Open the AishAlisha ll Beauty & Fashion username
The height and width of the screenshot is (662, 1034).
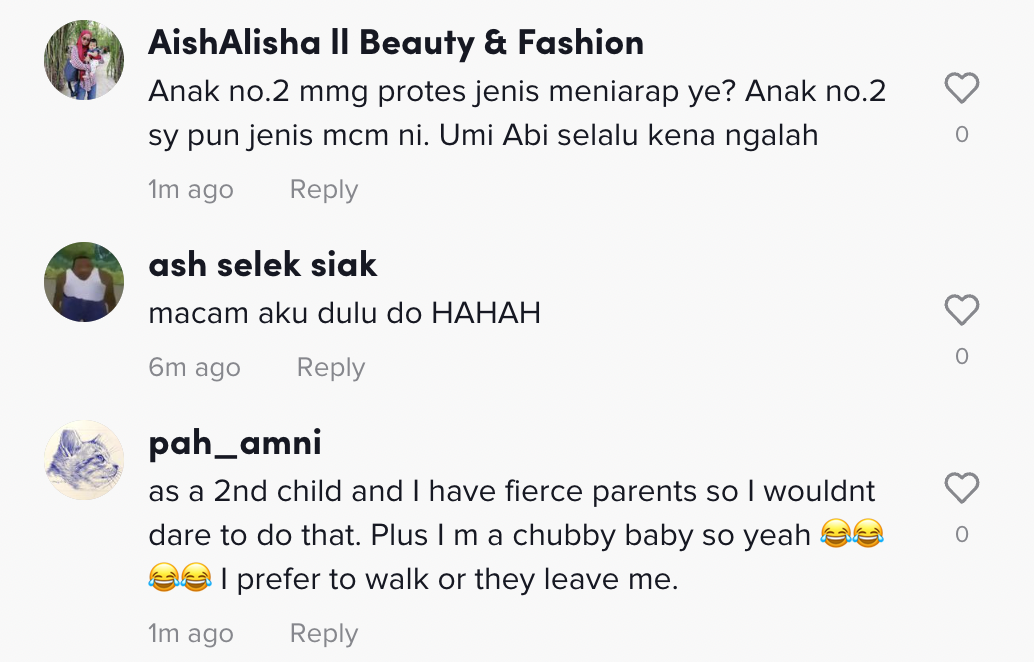(x=396, y=43)
